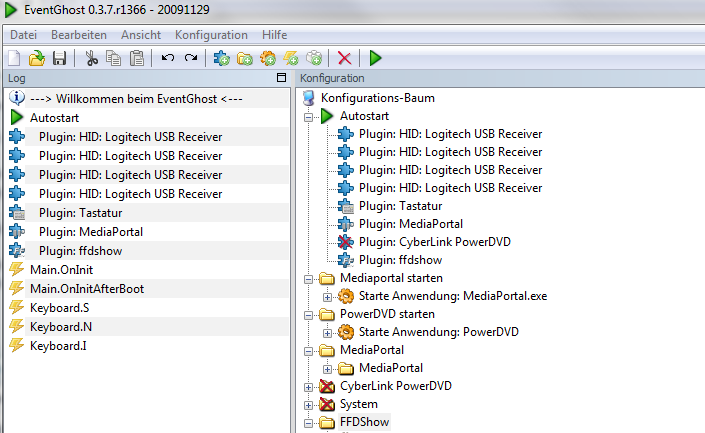Select the disabled Plugin: CyberLink PowerDVD item
The width and height of the screenshot is (705, 433).
434,242
